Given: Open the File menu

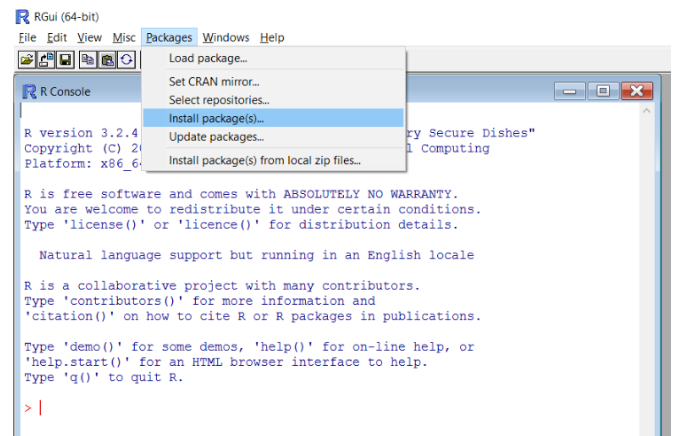Looking at the screenshot, I should [27, 38].
